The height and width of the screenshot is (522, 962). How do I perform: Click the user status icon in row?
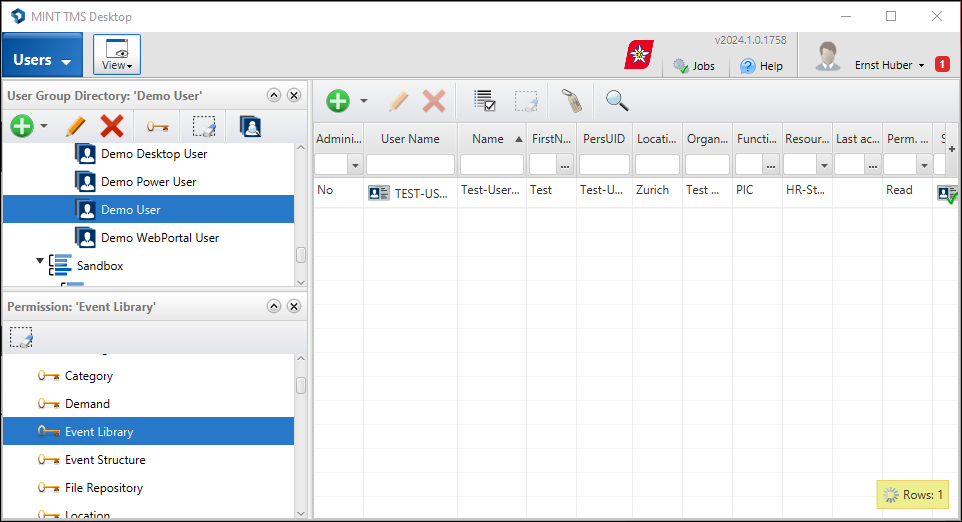coord(947,194)
